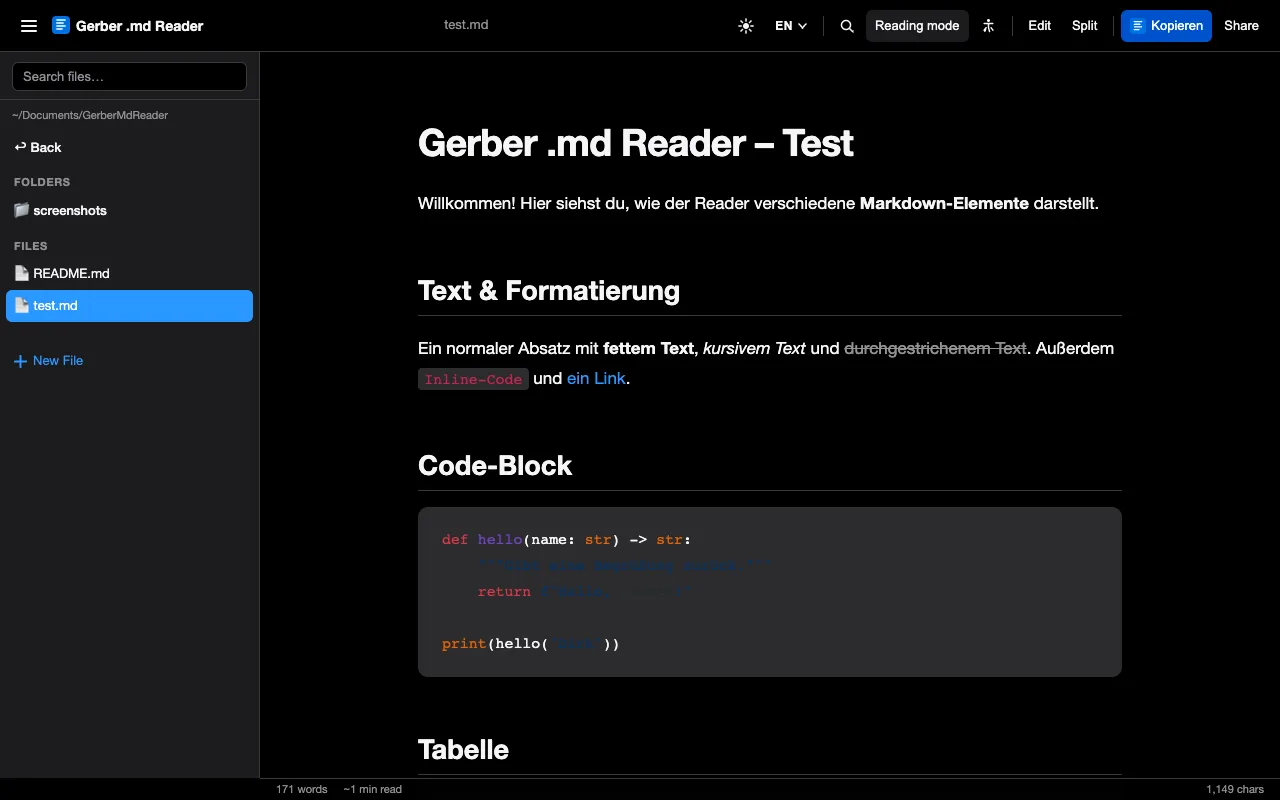Click the Code-Block heading
The image size is (1280, 800).
pos(495,465)
